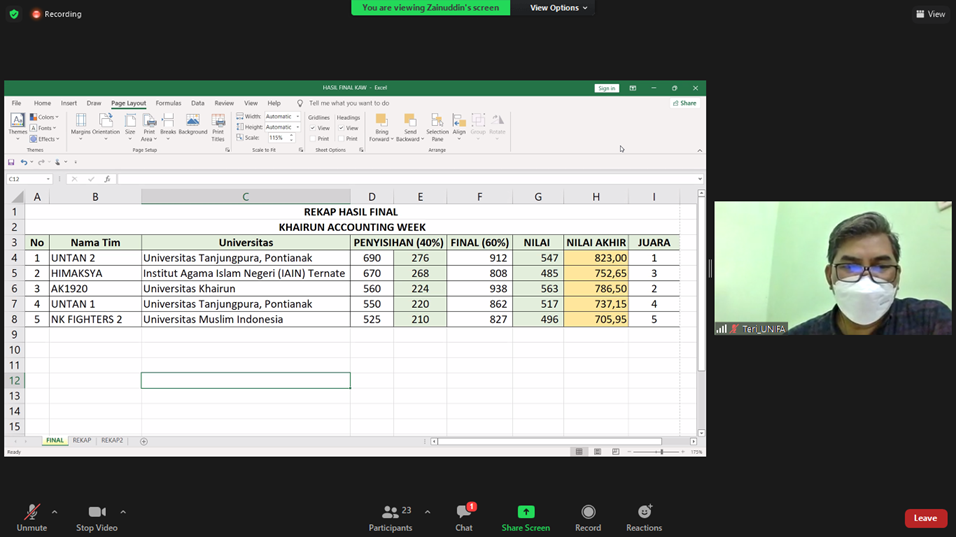
Task: Toggle the Gridlines View checkbox
Action: [312, 128]
